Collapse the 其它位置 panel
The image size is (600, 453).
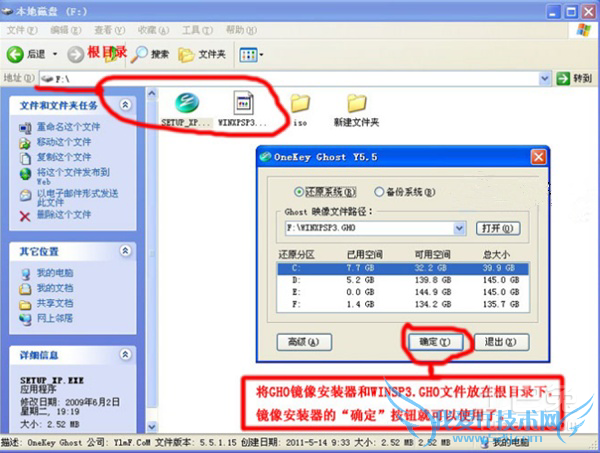[125, 251]
